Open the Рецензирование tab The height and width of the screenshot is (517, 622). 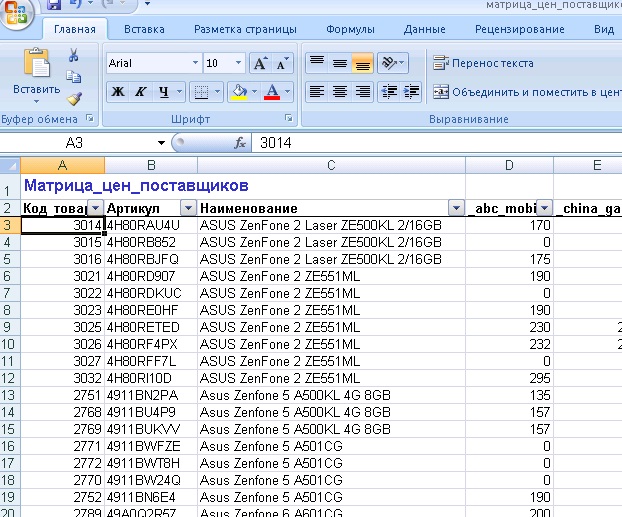(x=520, y=29)
